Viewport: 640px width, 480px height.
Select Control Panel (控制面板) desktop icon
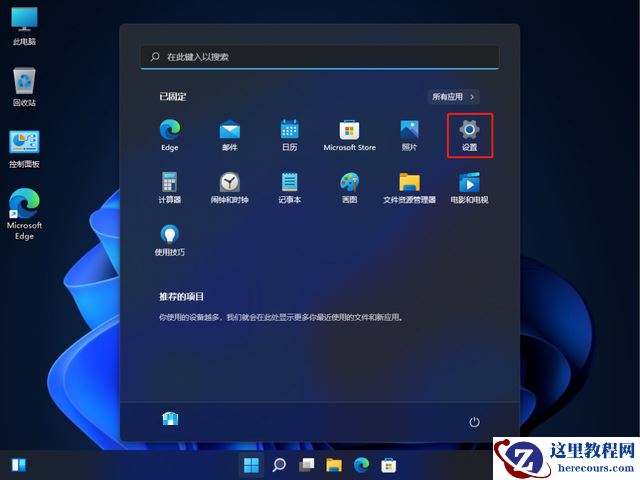(24, 149)
